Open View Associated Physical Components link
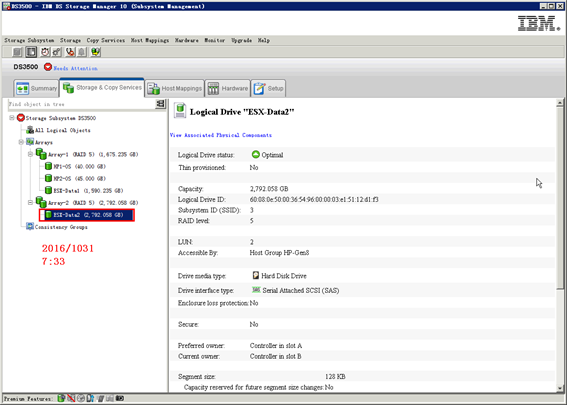Viewport: 567px width, 405px height. click(x=221, y=135)
